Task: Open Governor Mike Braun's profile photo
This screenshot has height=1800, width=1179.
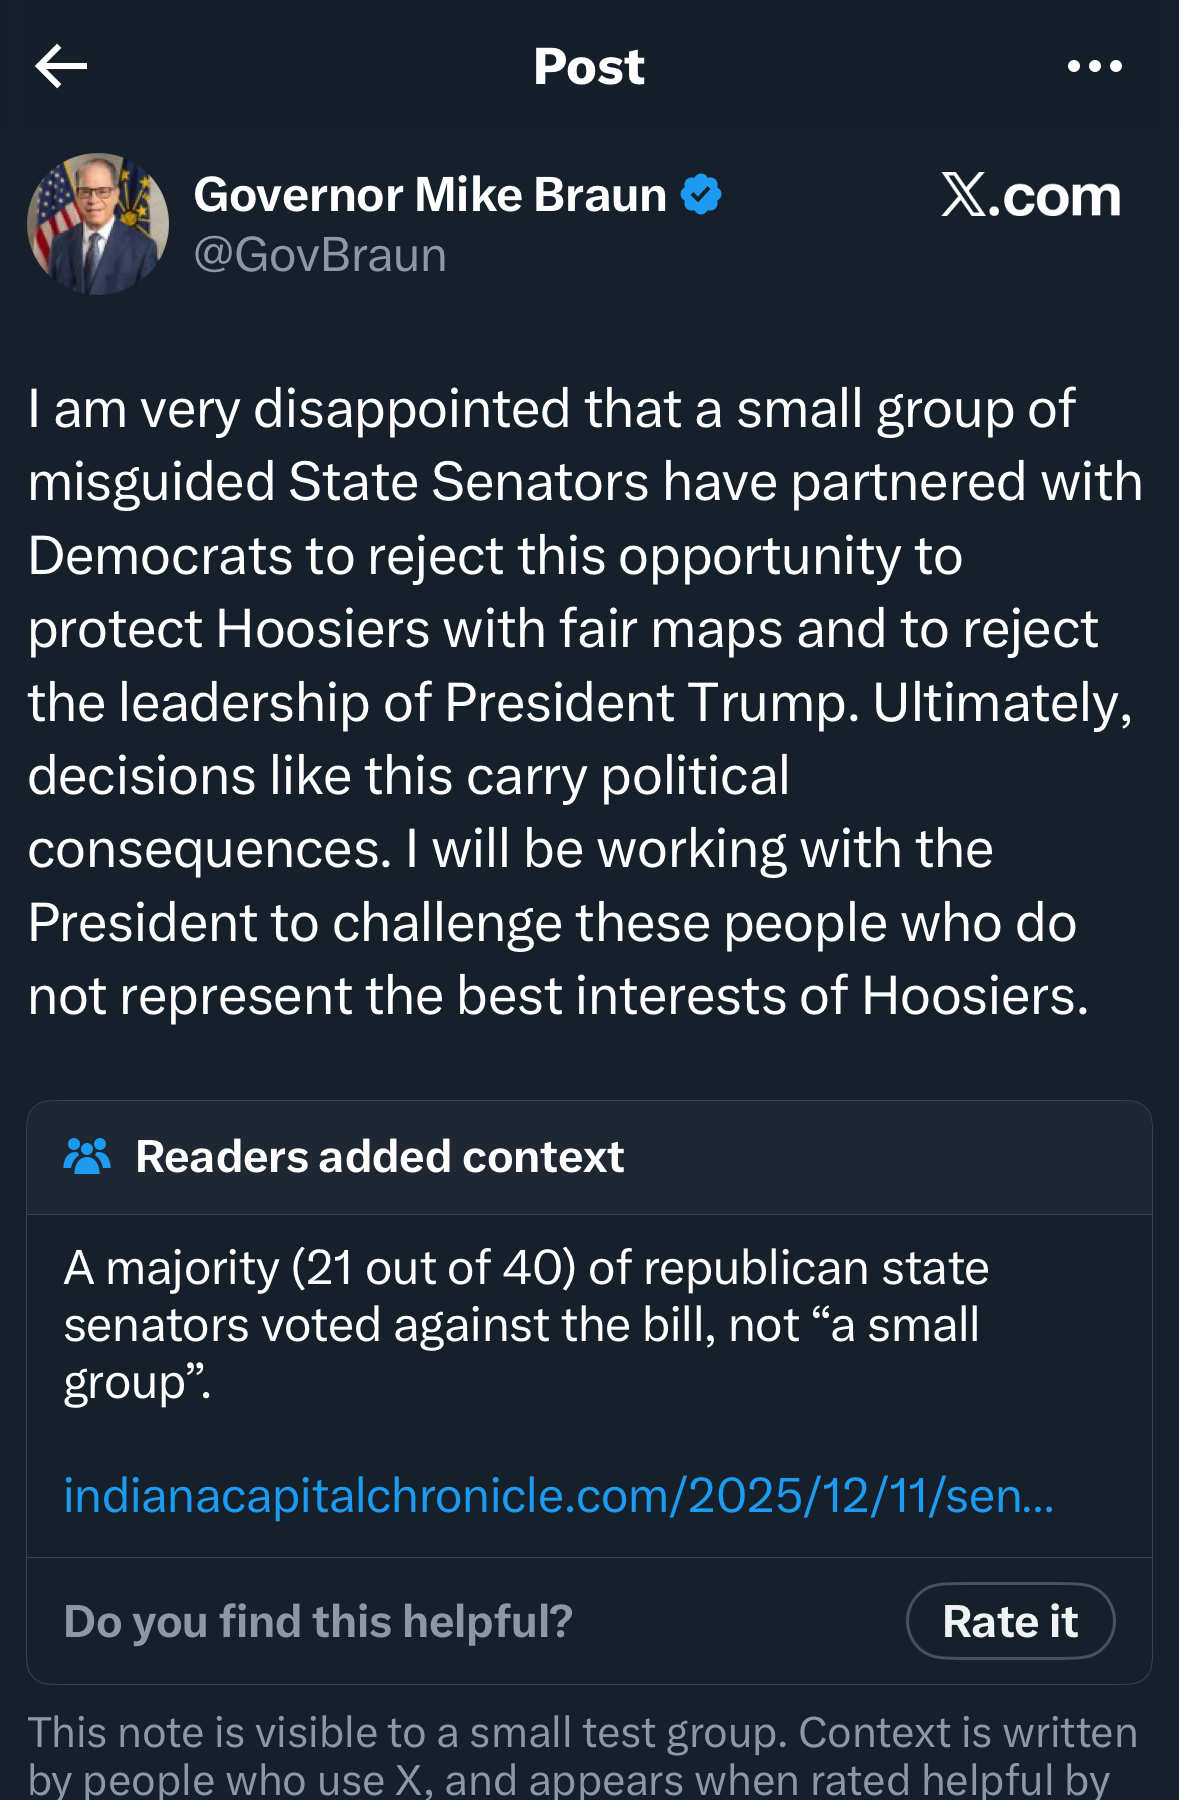Action: pyautogui.click(x=98, y=224)
